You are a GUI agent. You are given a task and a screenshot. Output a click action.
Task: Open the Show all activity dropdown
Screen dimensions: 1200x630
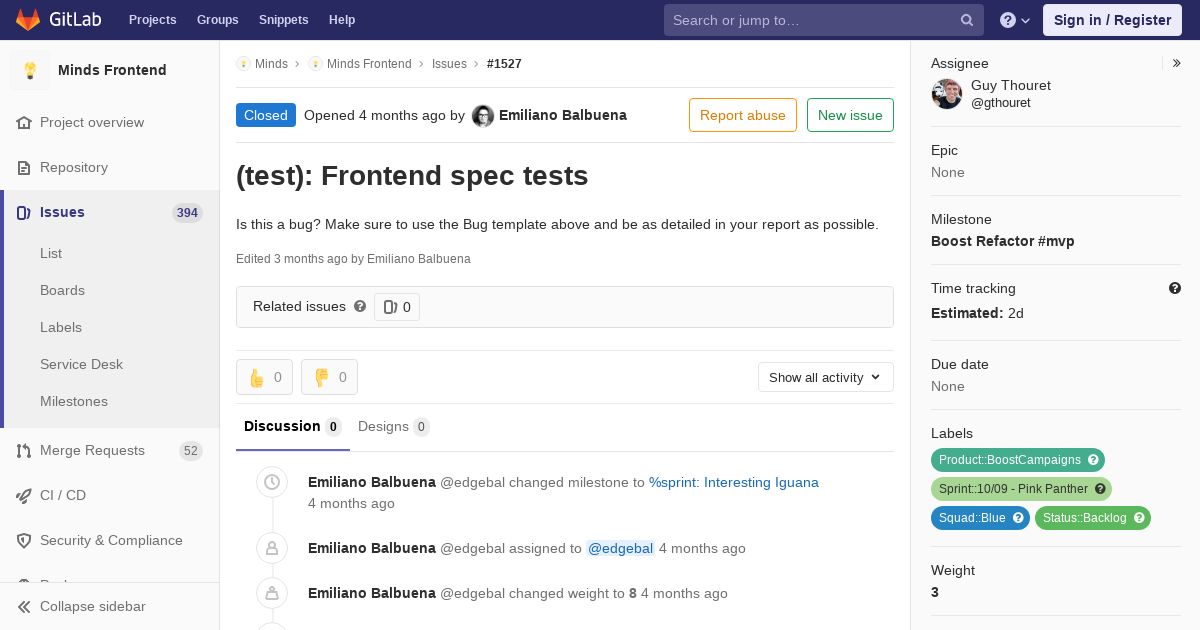(x=825, y=377)
